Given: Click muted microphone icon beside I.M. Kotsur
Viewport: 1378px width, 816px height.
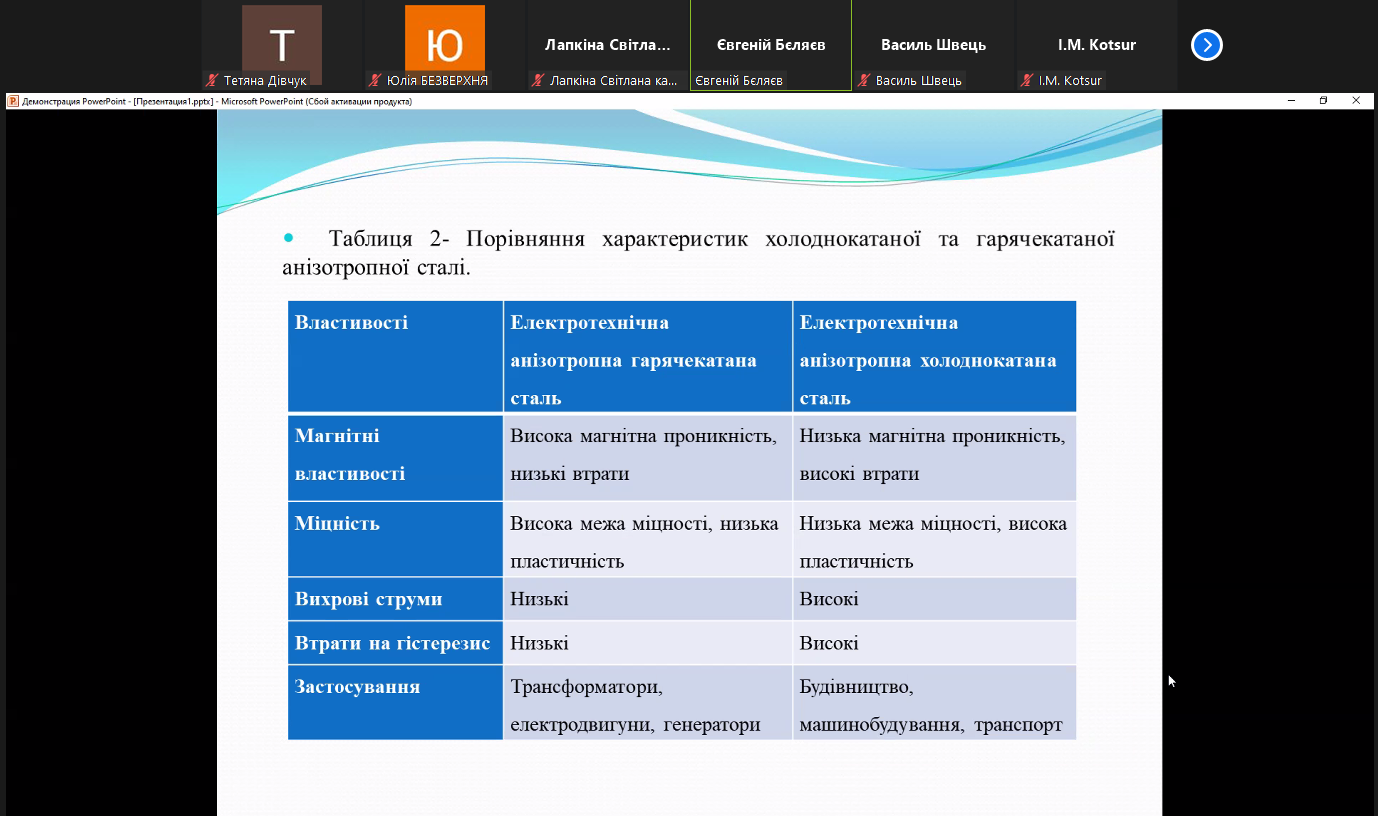Looking at the screenshot, I should 1027,80.
